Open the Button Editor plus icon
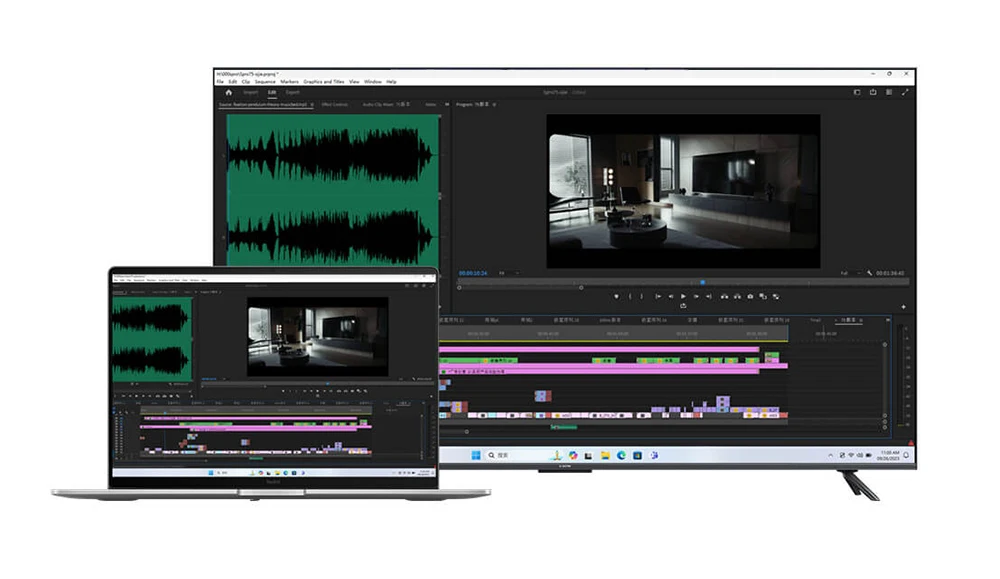The image size is (1000, 579). (x=903, y=307)
